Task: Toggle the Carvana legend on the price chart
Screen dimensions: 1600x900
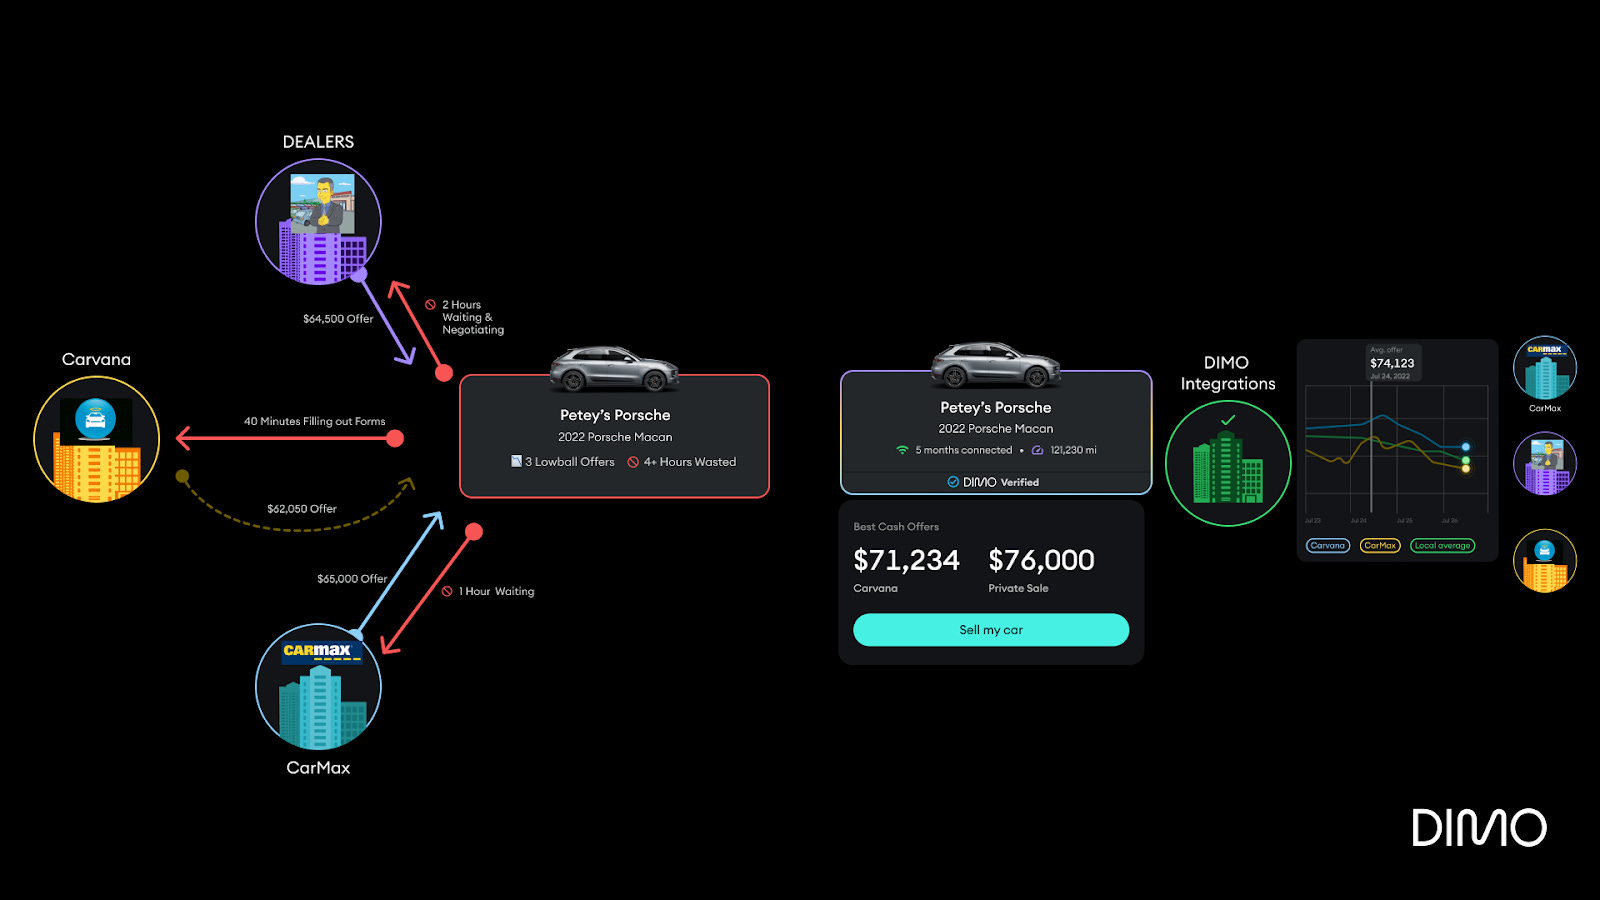Action: click(1328, 545)
